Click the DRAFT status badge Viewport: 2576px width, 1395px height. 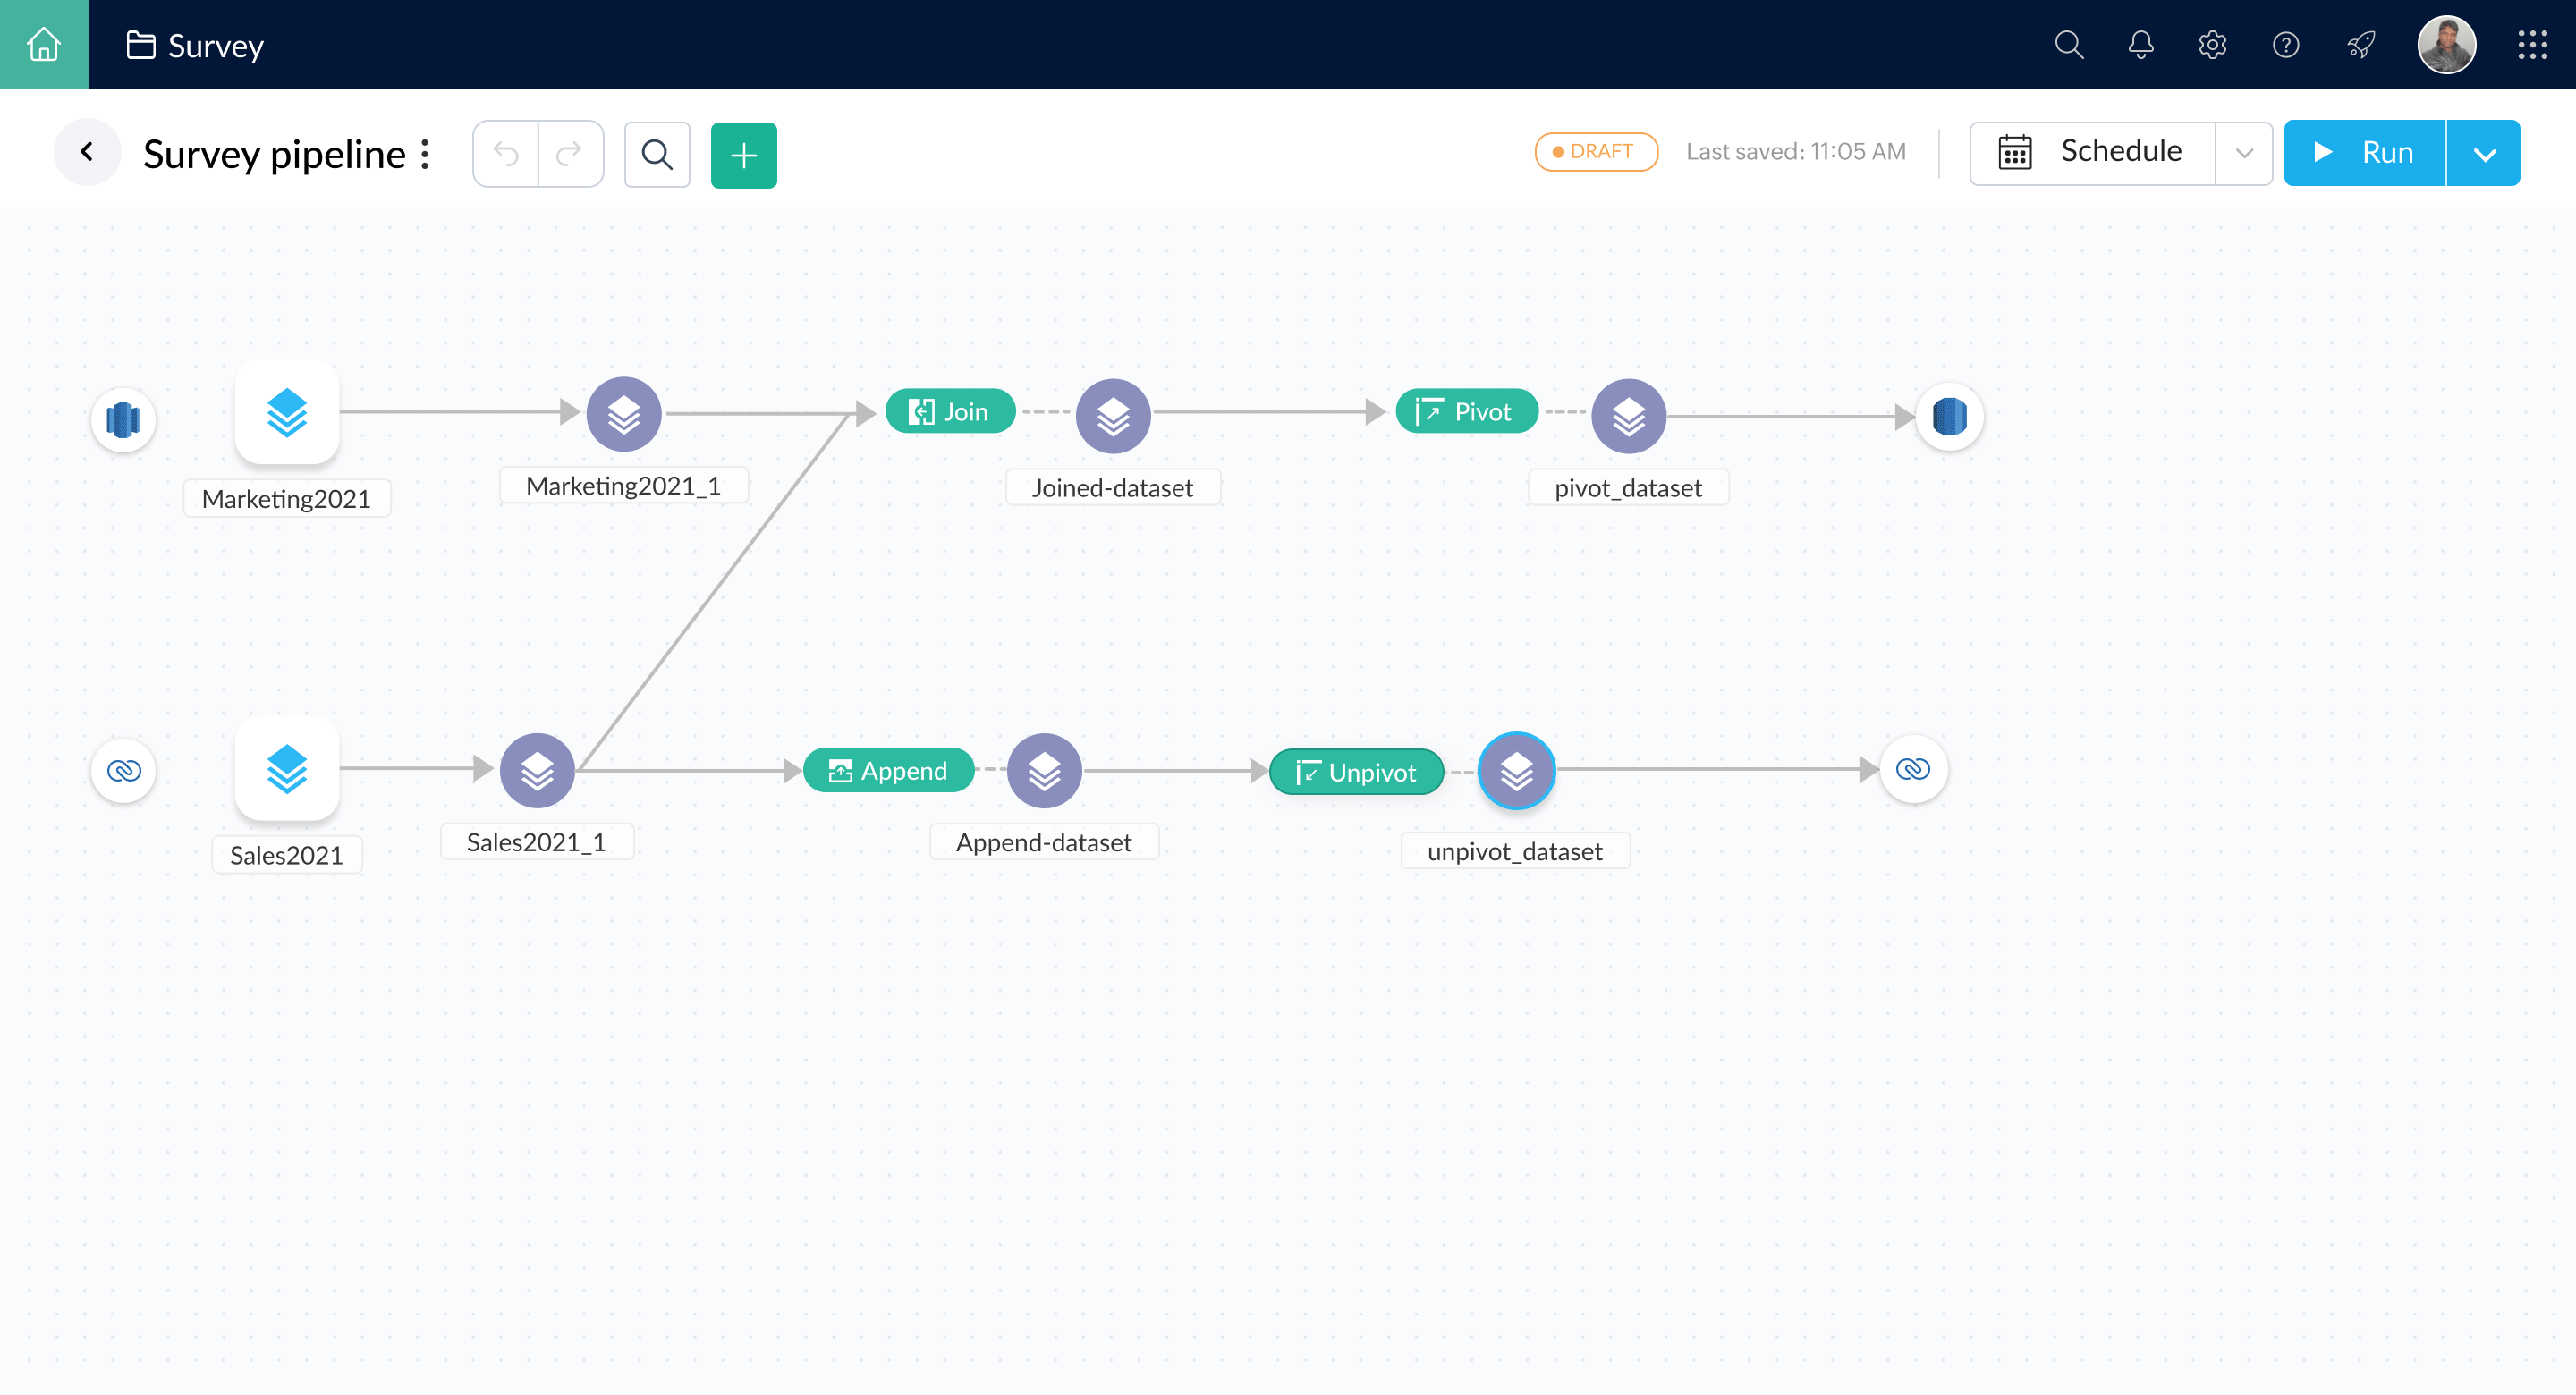tap(1595, 151)
